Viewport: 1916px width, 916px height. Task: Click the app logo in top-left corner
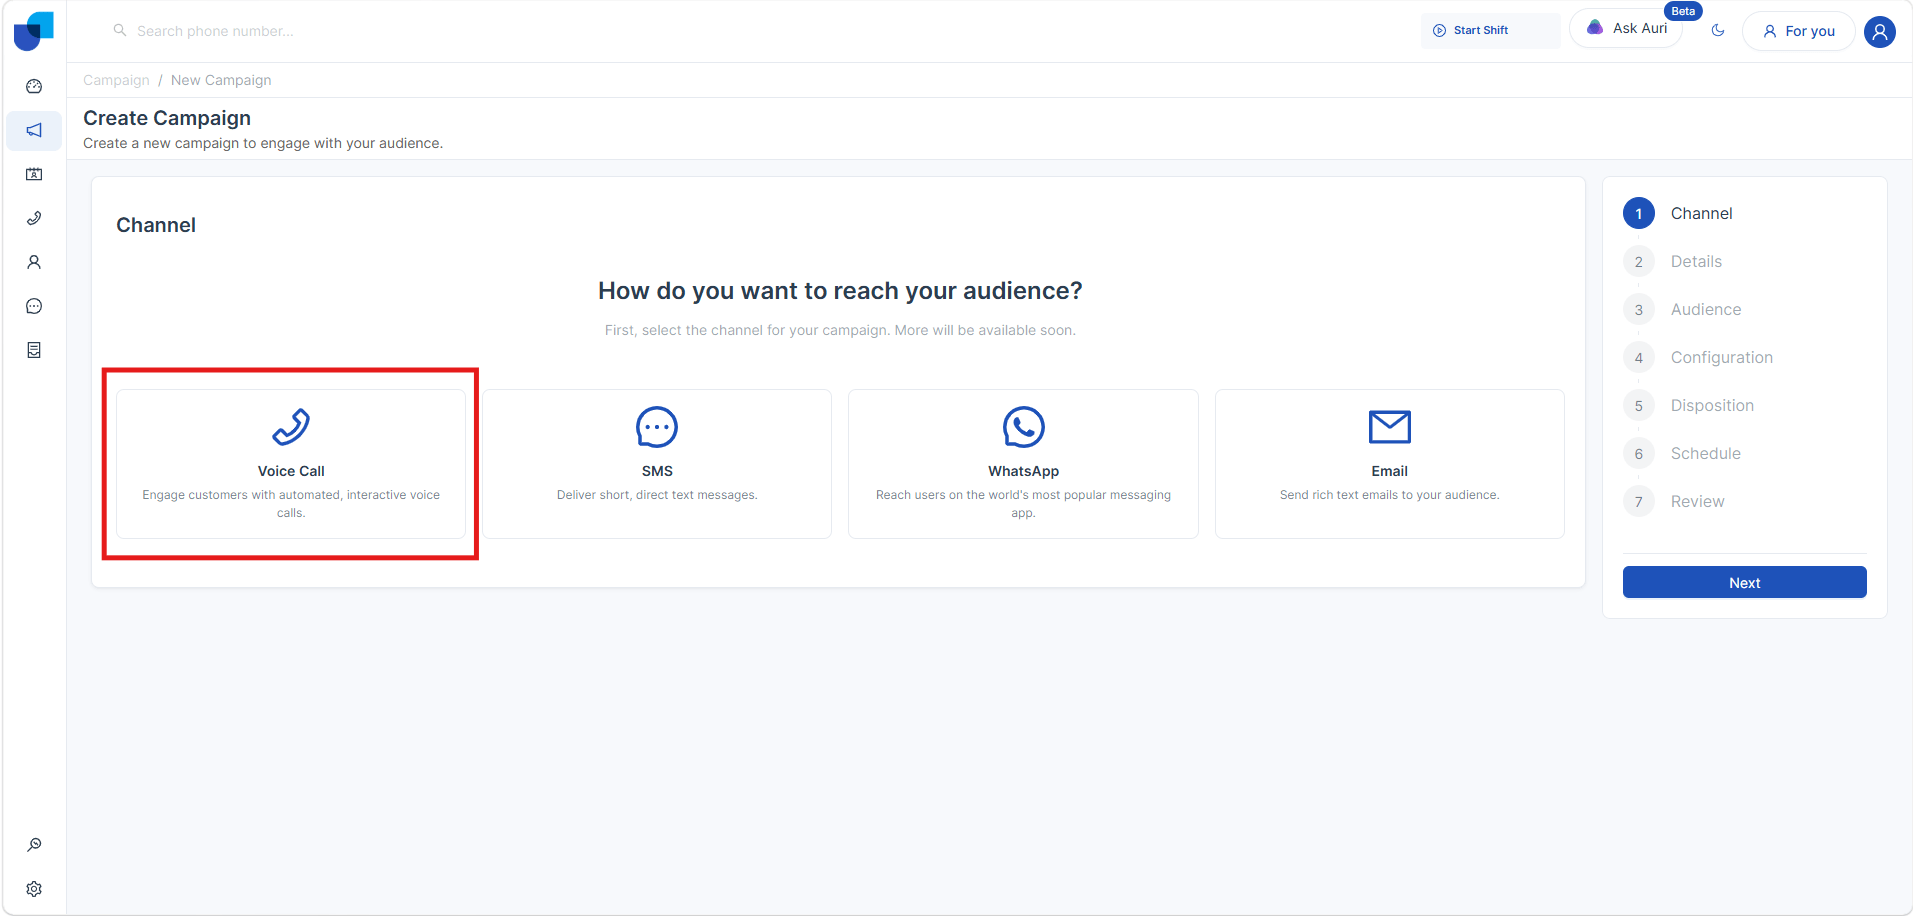33,31
